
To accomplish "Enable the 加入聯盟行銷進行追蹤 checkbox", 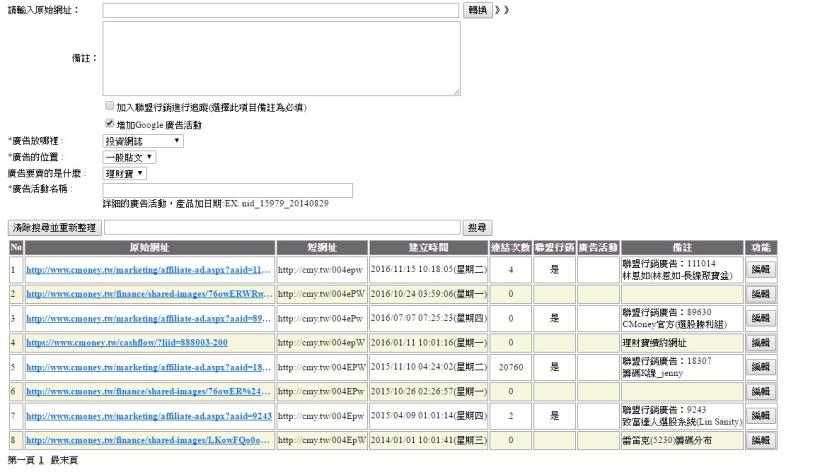I will pos(109,106).
